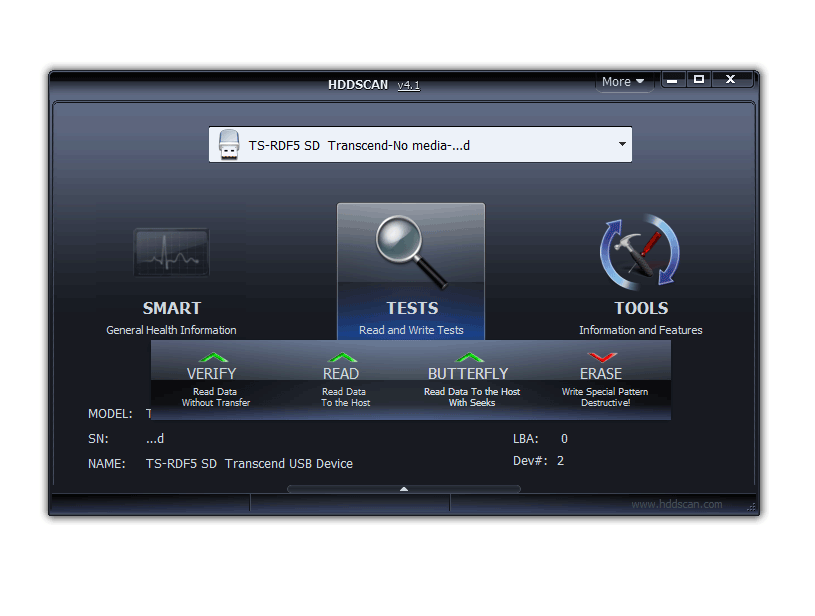Click the green arrow above VERIFY

pos(212,357)
